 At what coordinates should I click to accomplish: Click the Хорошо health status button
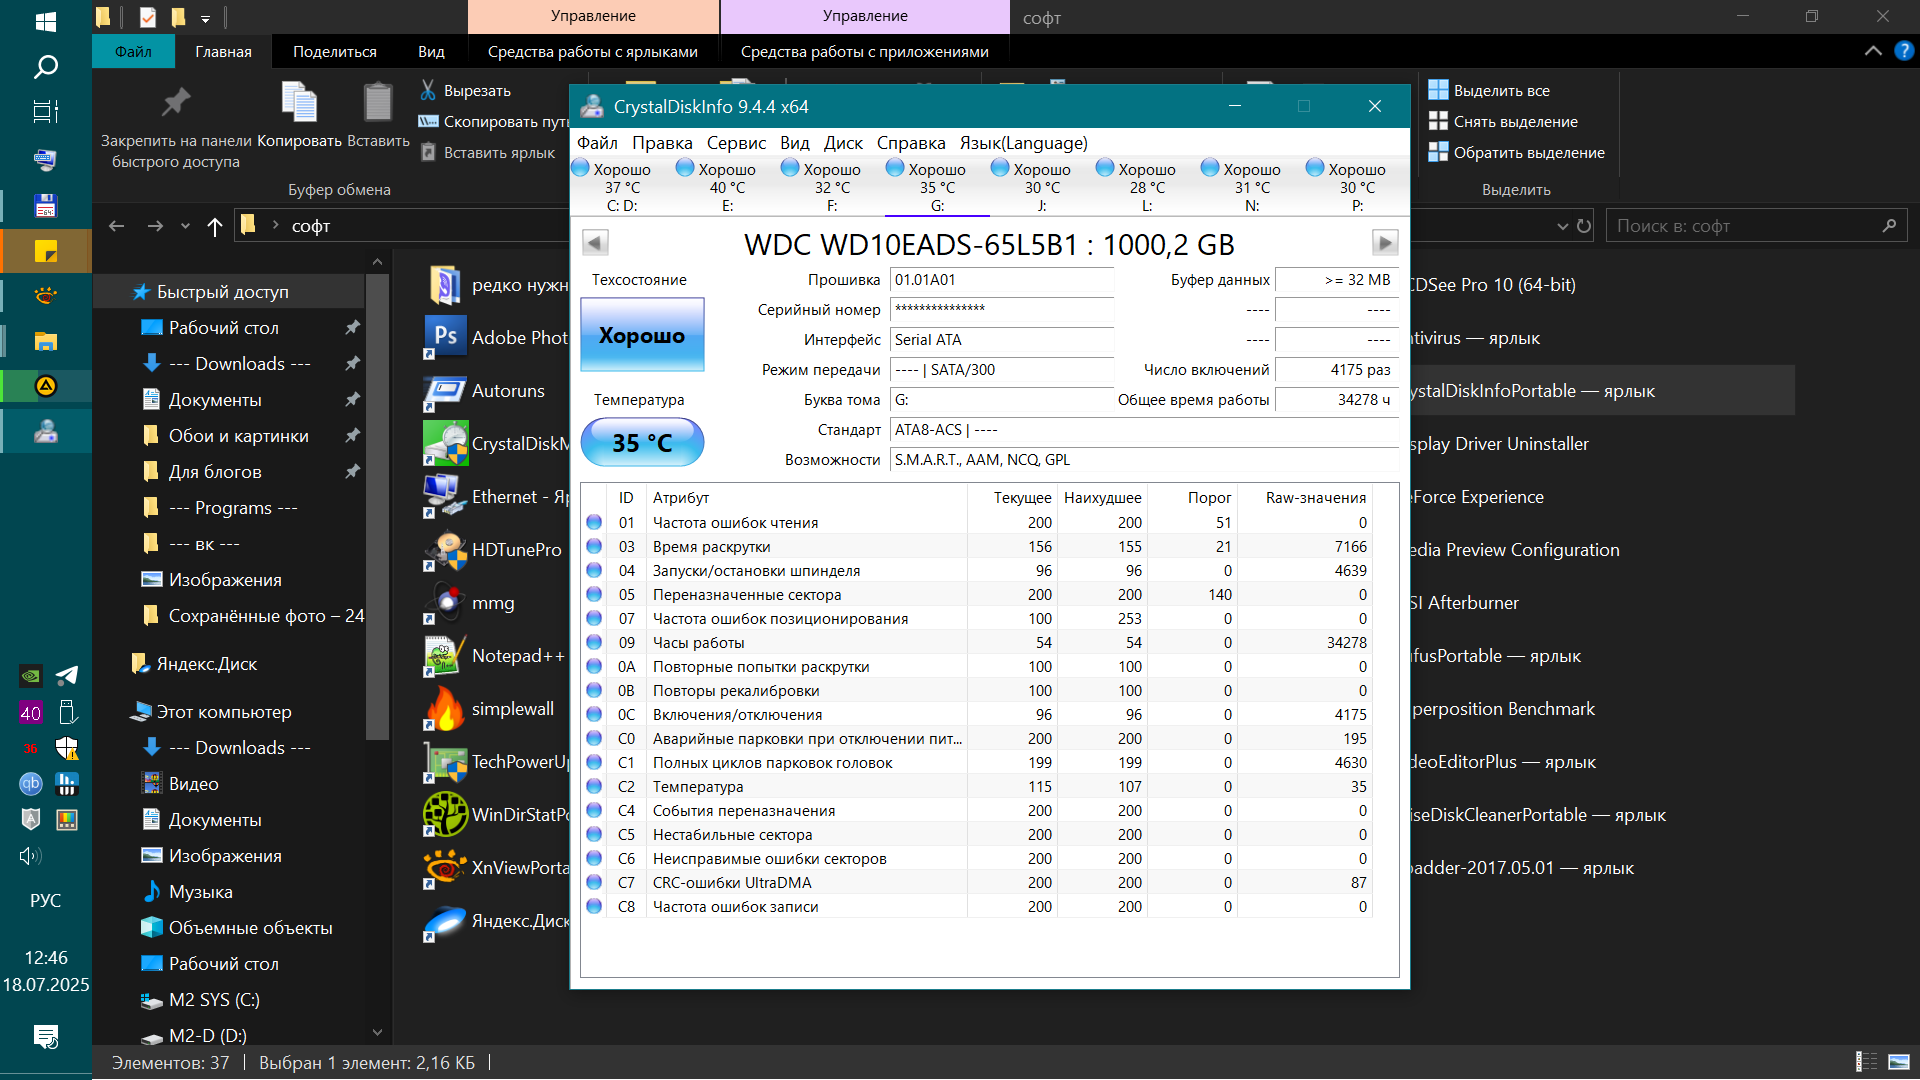(642, 335)
